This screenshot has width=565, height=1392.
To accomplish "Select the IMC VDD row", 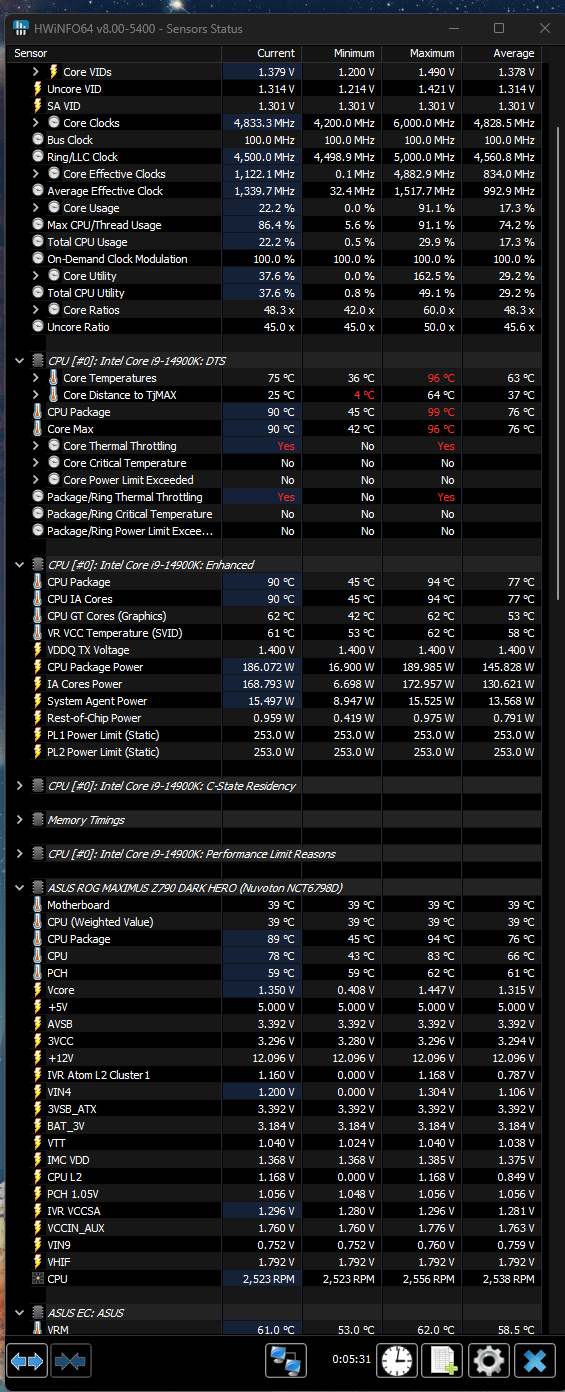I will point(275,1160).
